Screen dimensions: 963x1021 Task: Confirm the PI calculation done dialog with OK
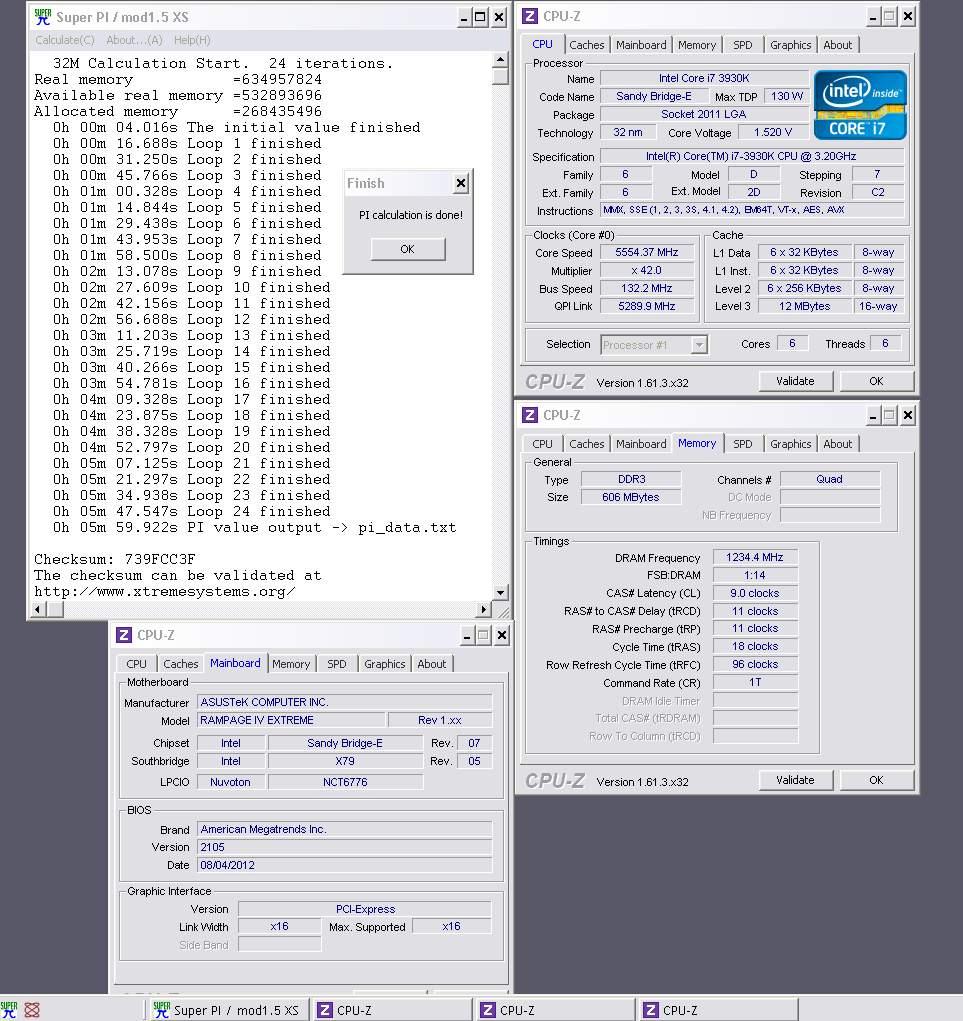[408, 249]
